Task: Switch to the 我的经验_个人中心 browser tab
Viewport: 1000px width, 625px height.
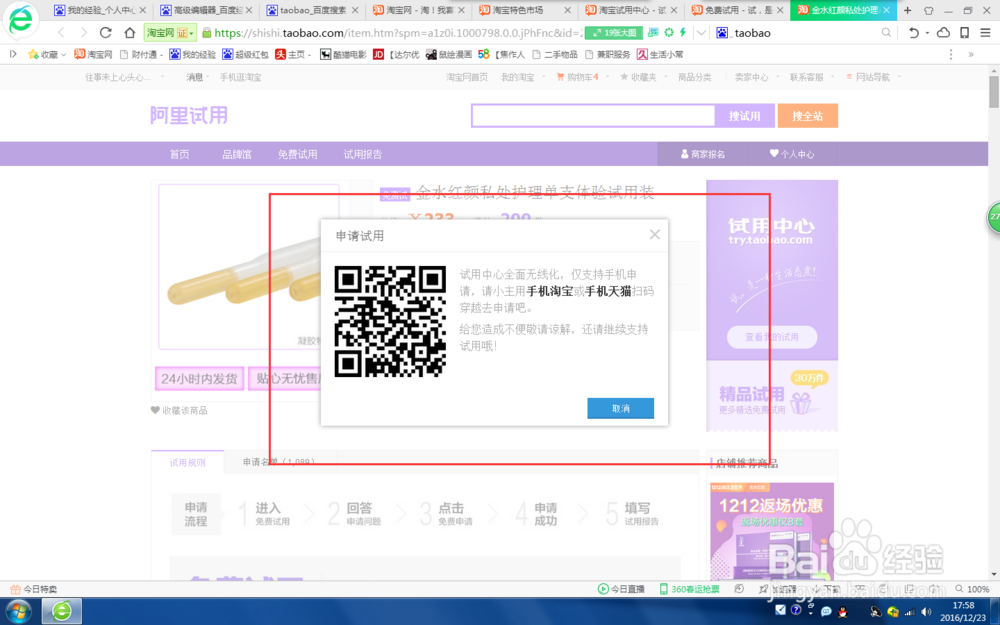Action: point(99,10)
